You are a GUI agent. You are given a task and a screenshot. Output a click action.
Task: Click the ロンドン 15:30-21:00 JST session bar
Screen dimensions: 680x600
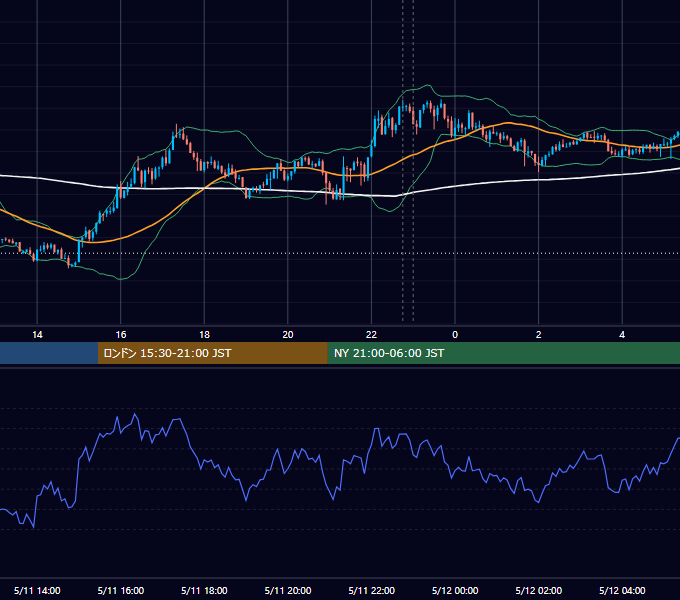212,353
